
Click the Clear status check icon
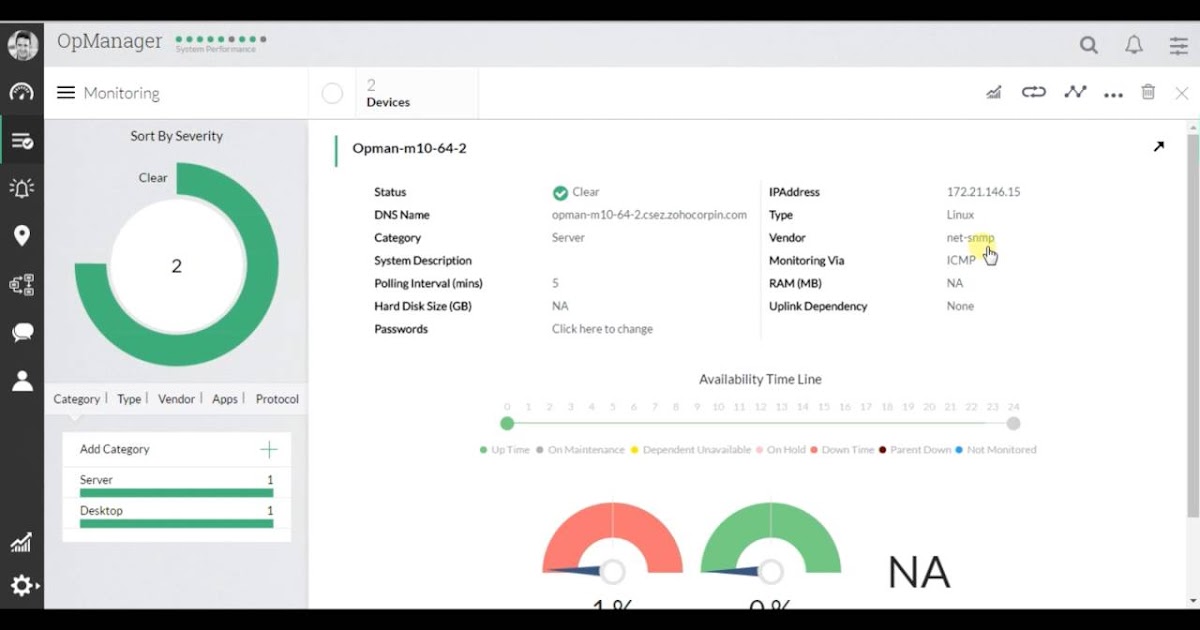[560, 193]
